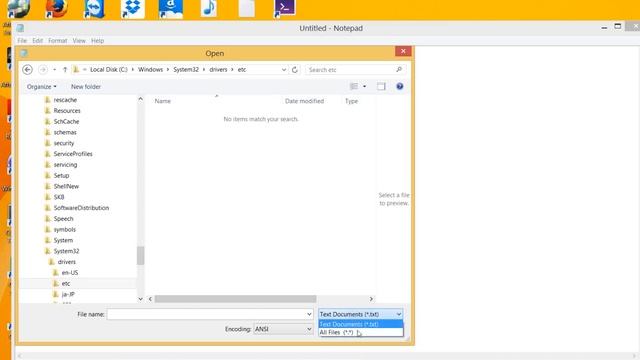Open Encoding ANSI dropdown
The width and height of the screenshot is (640, 360).
click(283, 329)
